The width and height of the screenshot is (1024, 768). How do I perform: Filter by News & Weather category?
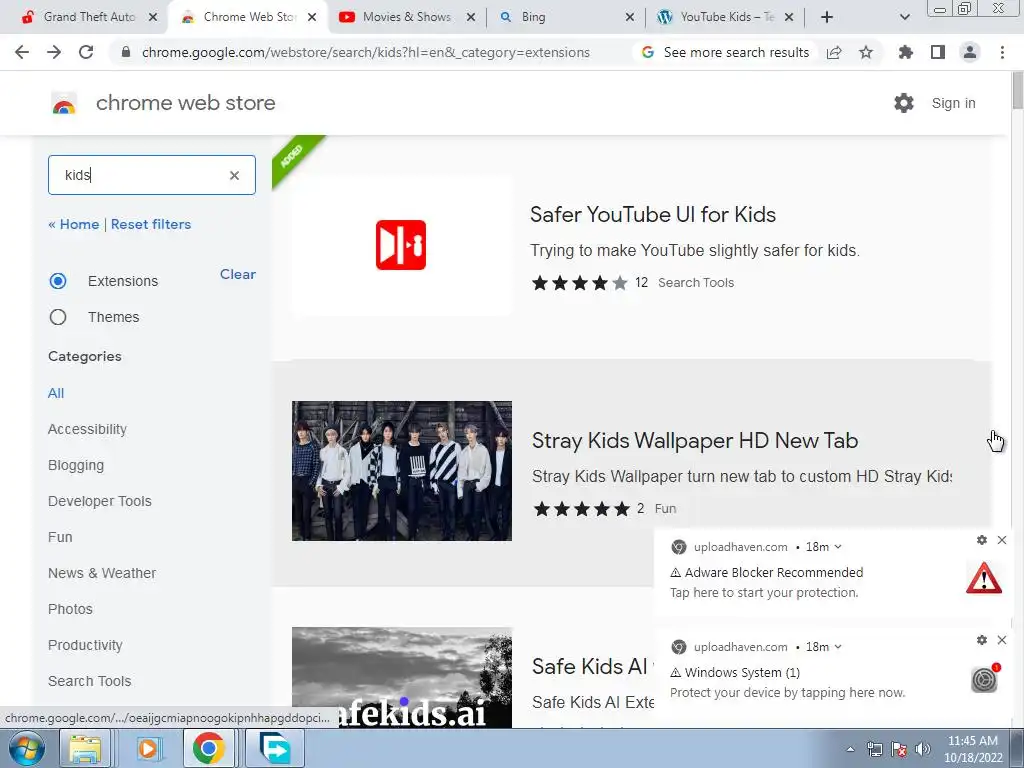point(102,573)
